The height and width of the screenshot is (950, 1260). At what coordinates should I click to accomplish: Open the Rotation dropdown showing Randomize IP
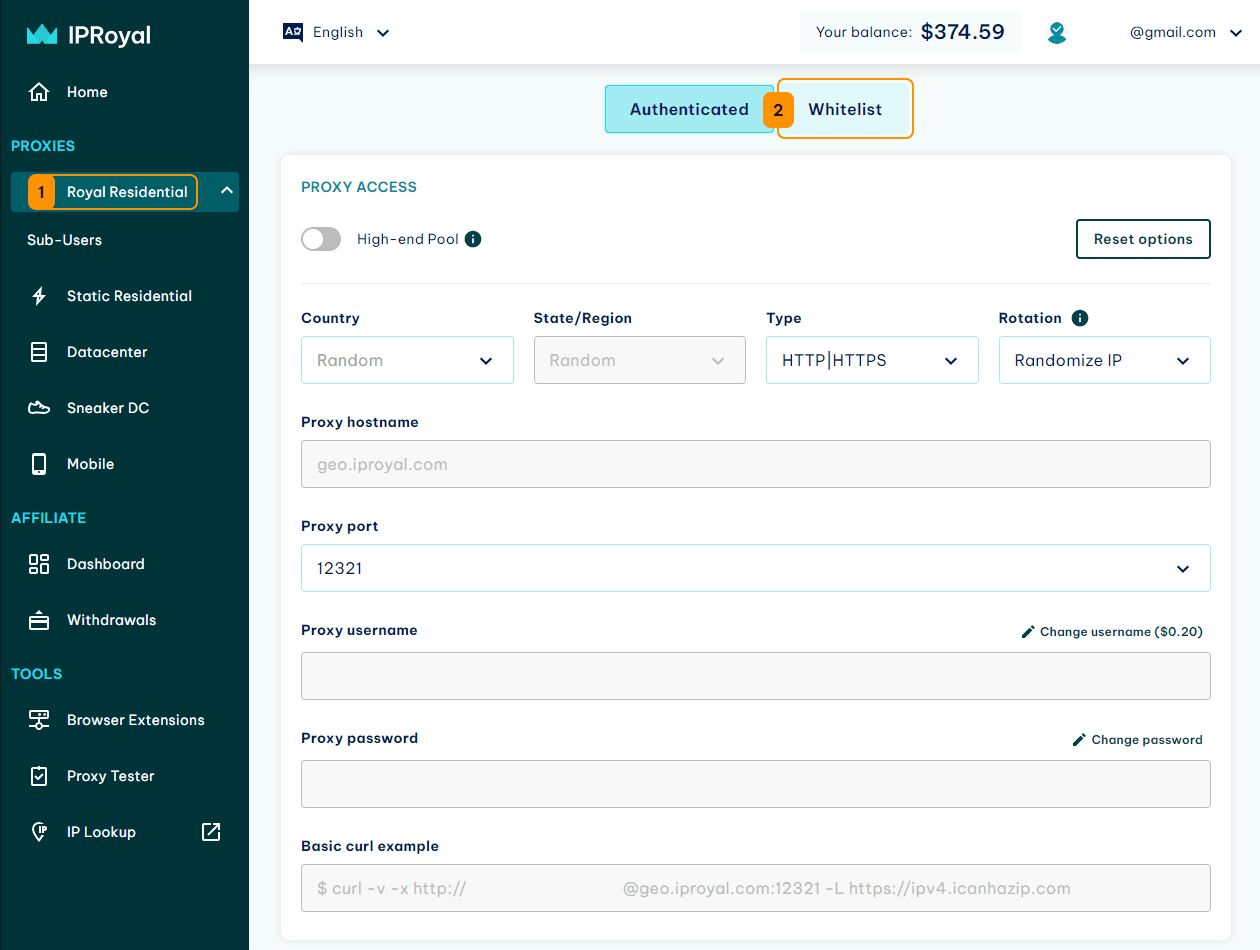point(1105,360)
